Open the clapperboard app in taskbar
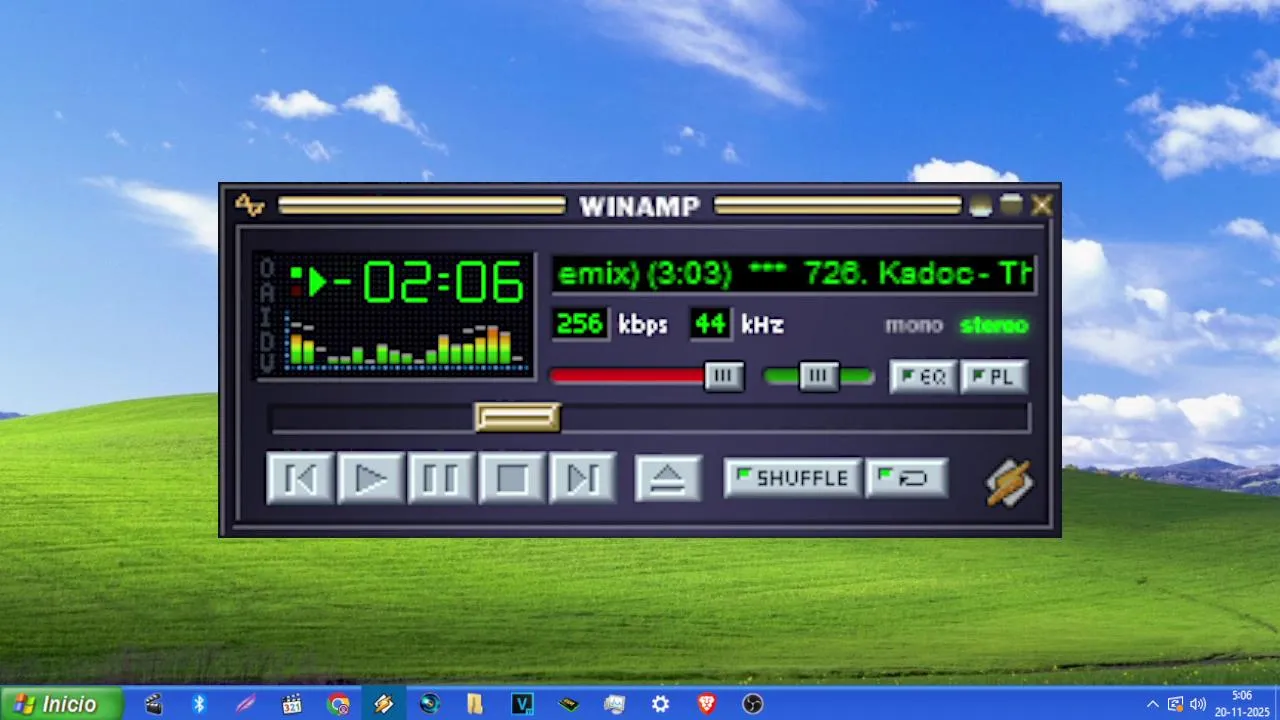Image resolution: width=1280 pixels, height=720 pixels. point(153,704)
